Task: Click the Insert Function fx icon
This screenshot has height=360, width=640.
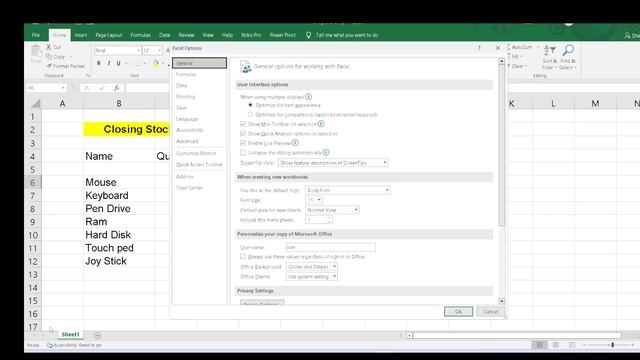Action: point(116,88)
